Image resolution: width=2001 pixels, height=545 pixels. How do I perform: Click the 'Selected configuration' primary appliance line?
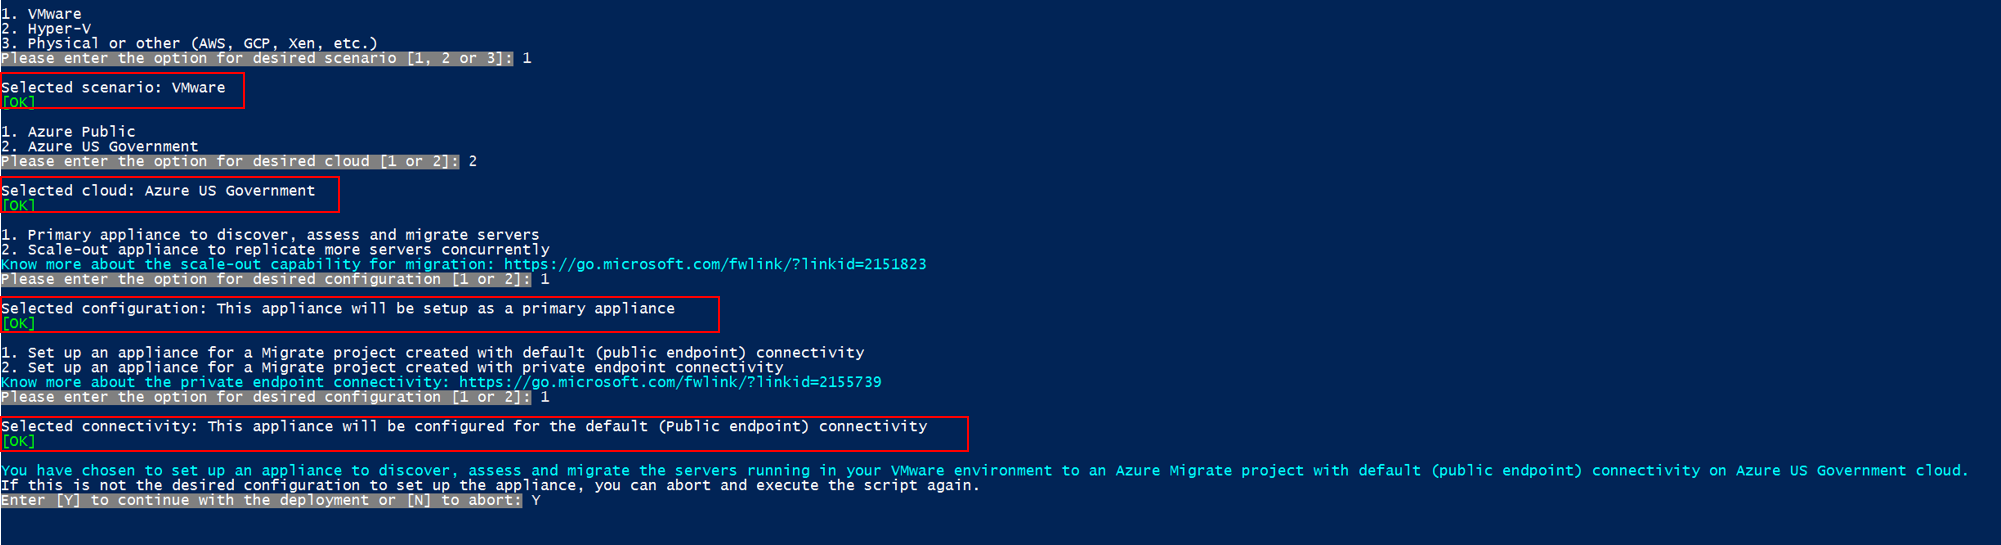[338, 309]
